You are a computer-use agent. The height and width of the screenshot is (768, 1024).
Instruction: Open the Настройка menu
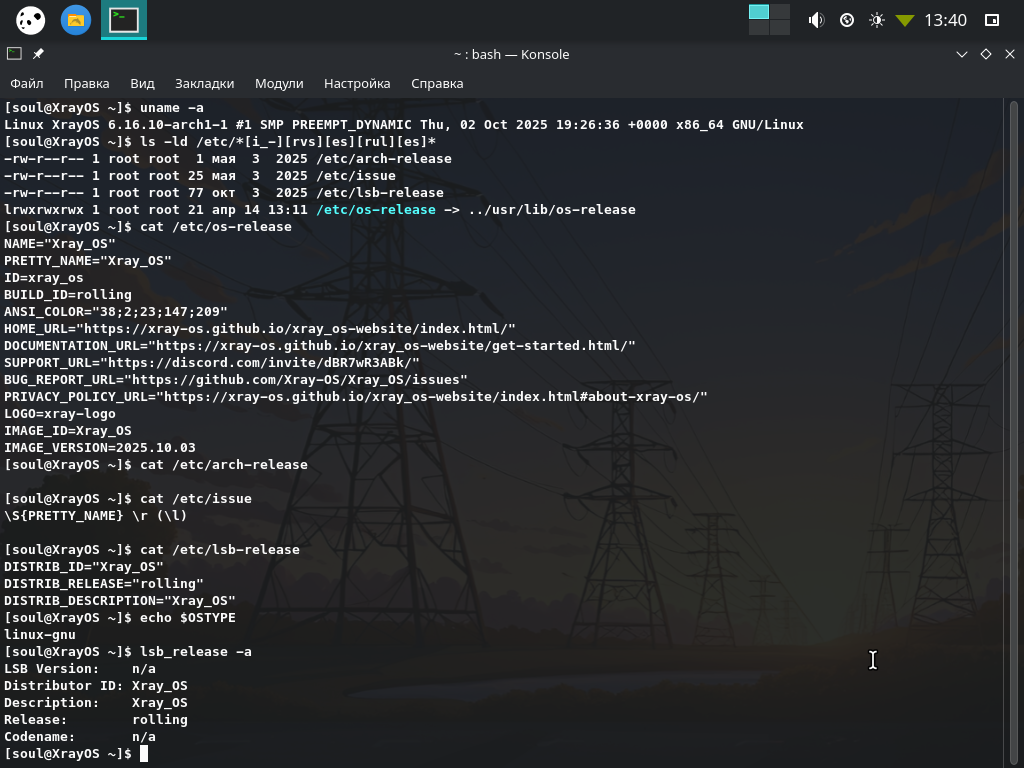(x=357, y=84)
